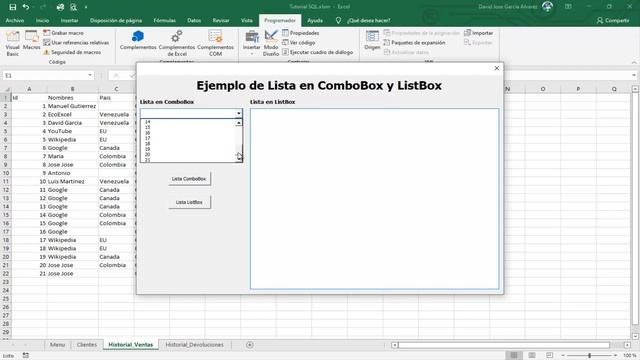
Task: Expand the Name Box dropdown
Action: click(x=90, y=76)
